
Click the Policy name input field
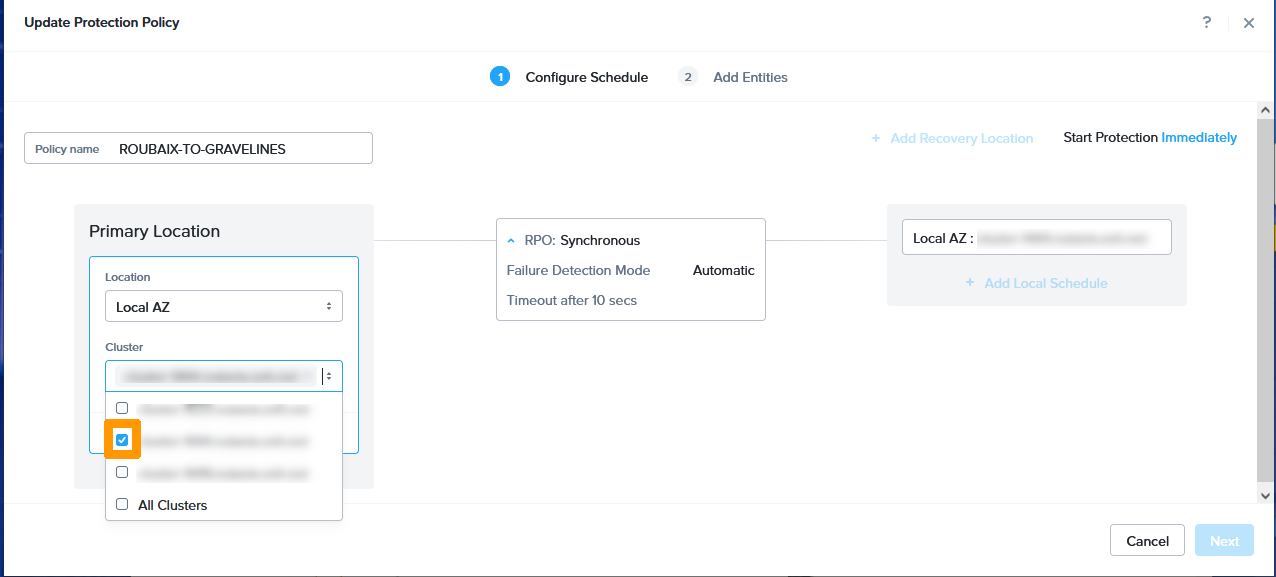[x=240, y=149]
